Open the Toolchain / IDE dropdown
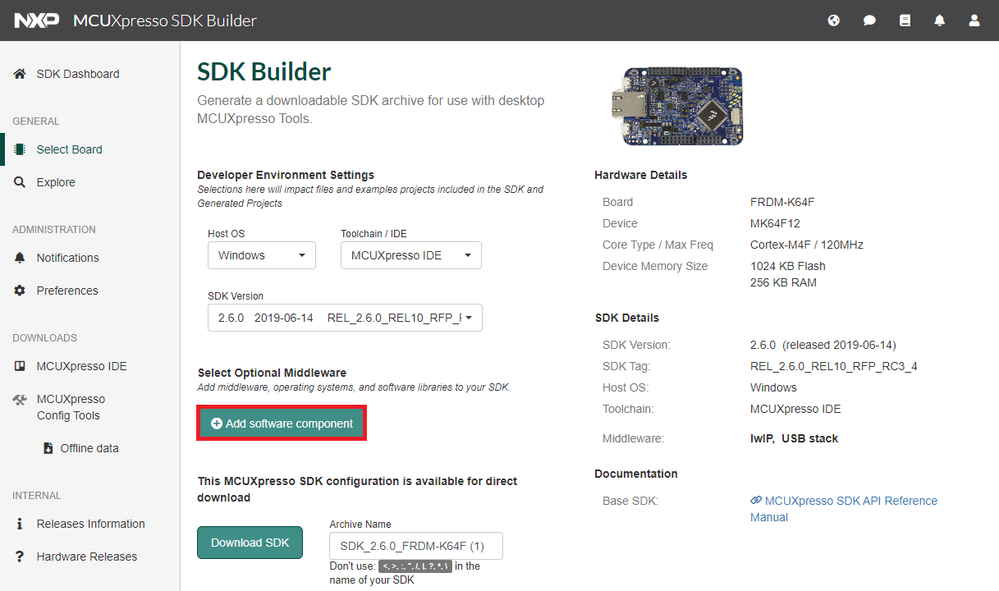Screen dimensions: 999x591 410,255
